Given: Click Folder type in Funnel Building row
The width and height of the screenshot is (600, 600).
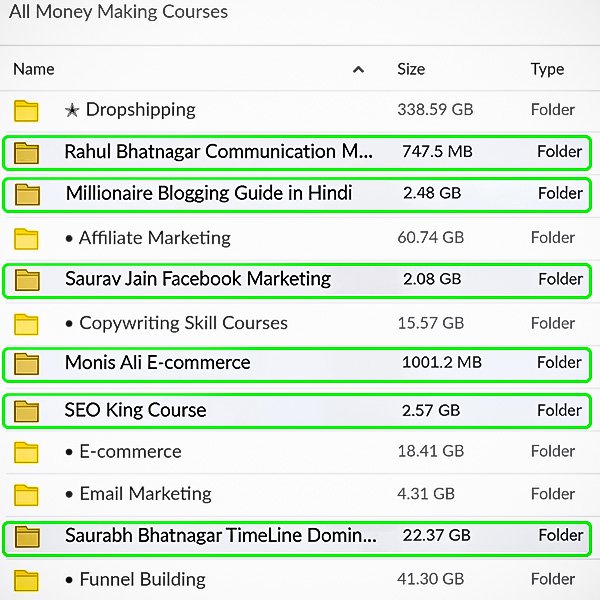Looking at the screenshot, I should tap(553, 579).
